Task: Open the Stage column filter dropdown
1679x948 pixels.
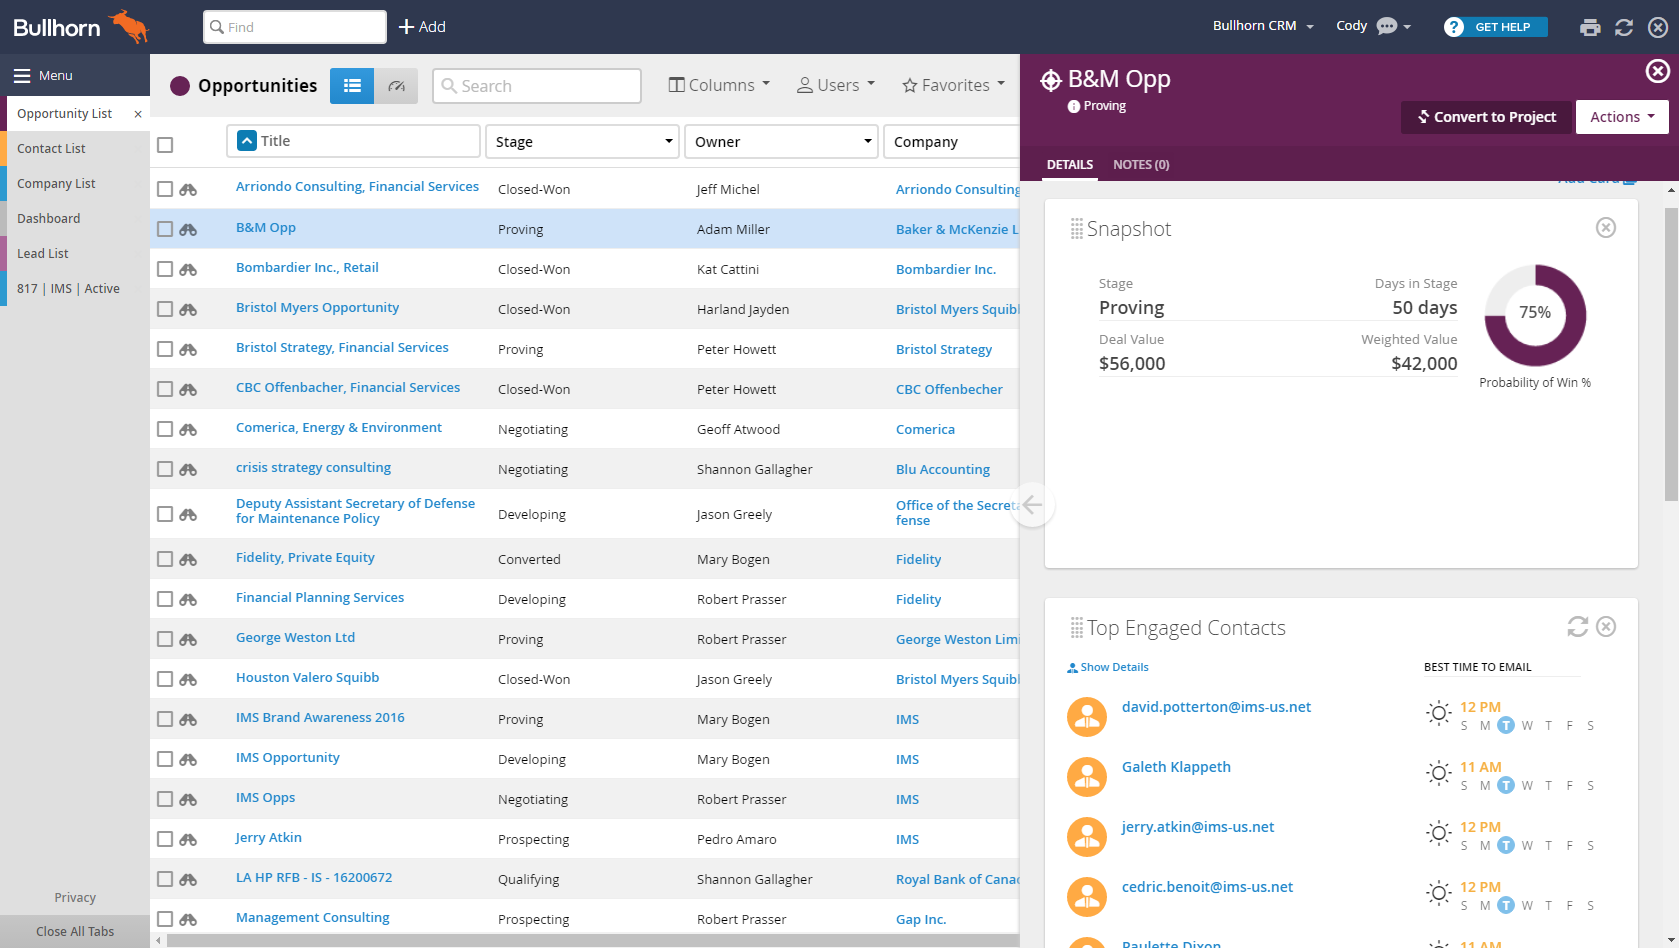Action: tap(668, 142)
